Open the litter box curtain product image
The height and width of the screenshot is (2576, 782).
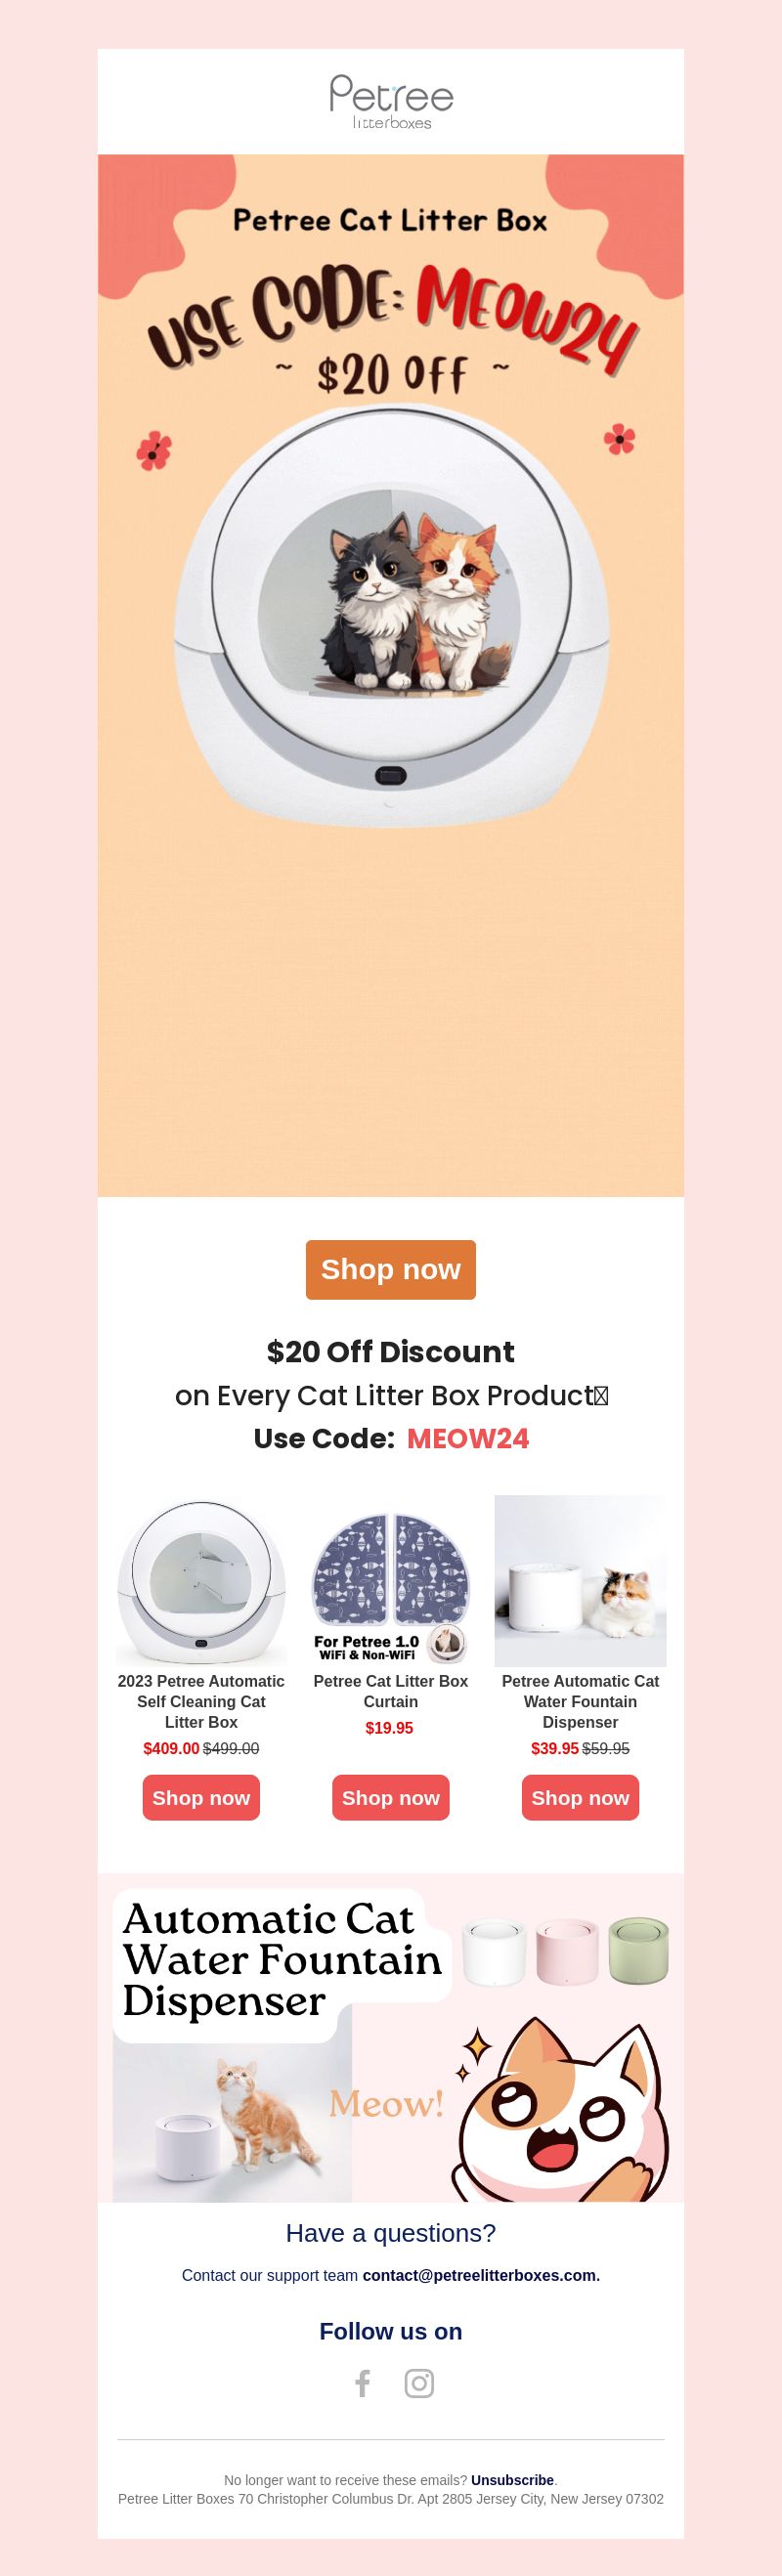click(391, 1581)
